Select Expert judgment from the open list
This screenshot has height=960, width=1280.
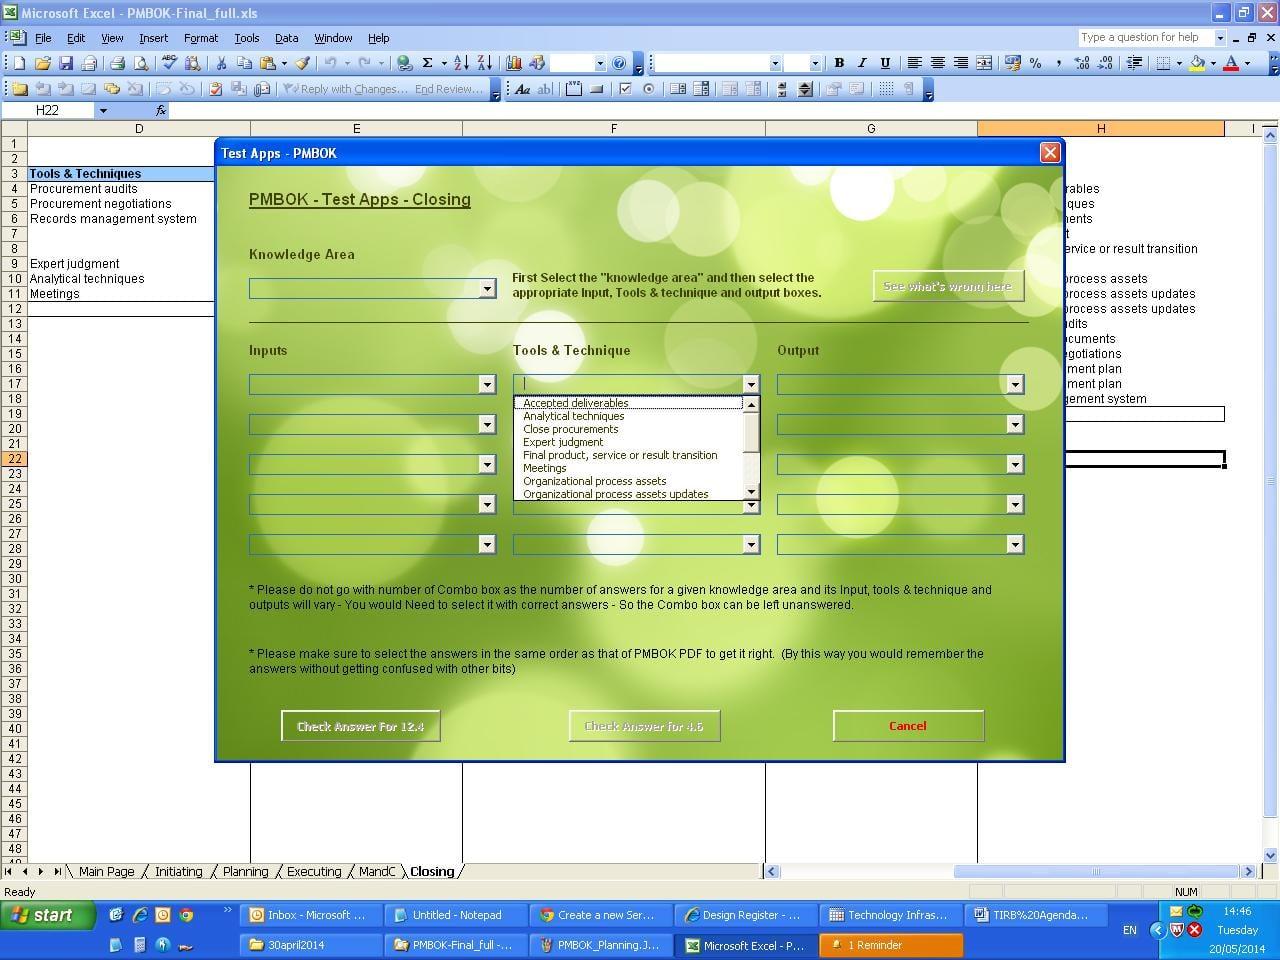pos(563,441)
